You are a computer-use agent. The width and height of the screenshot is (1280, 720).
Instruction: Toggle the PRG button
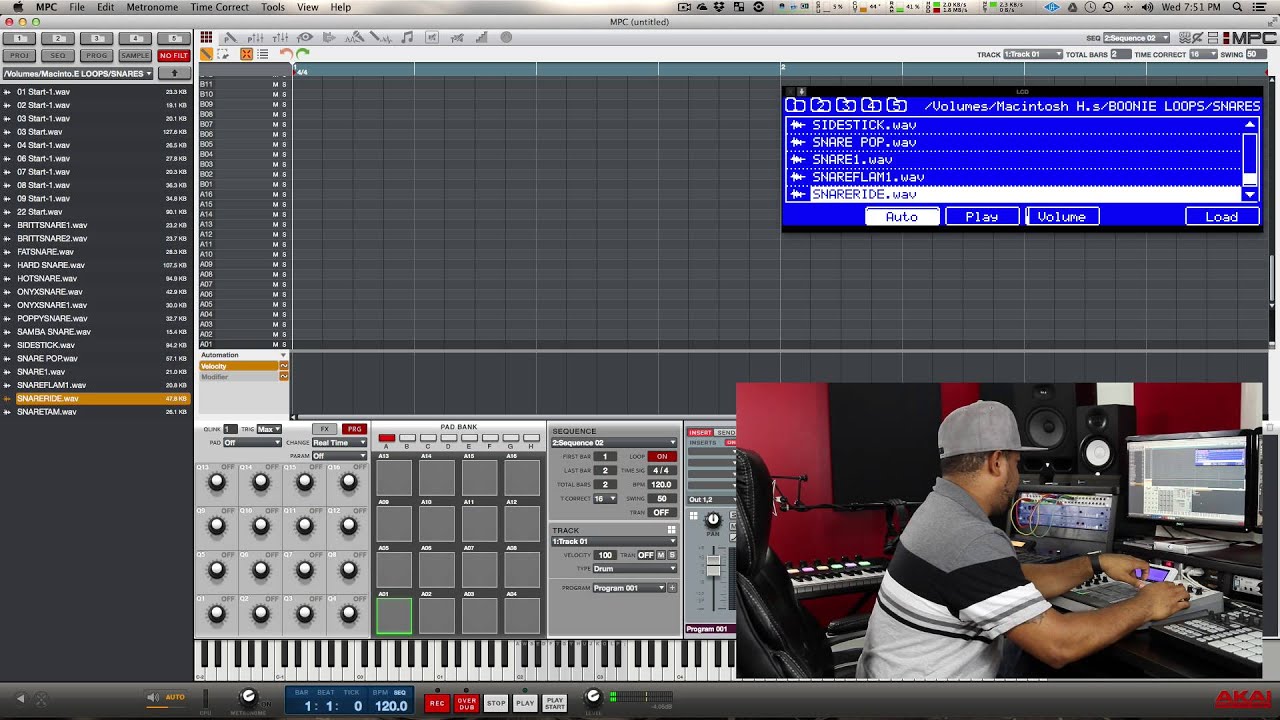[354, 429]
